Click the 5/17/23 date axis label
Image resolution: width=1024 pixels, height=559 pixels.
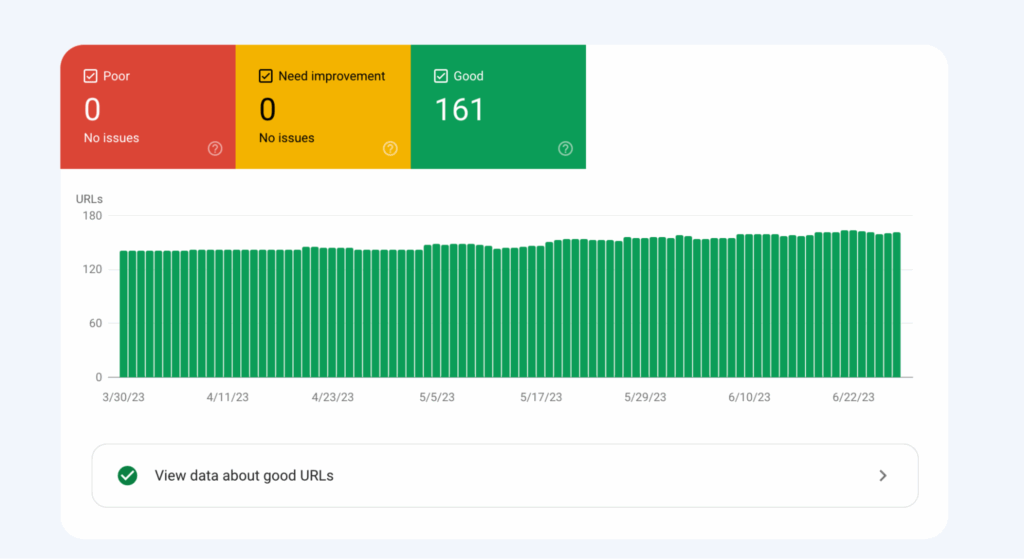[x=541, y=397]
